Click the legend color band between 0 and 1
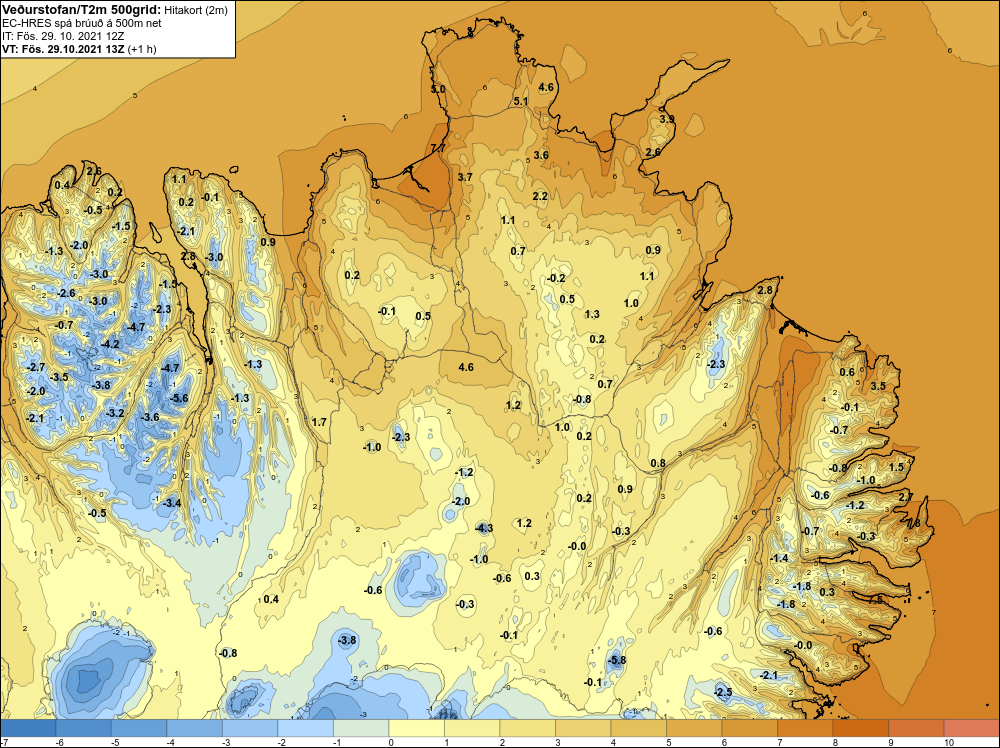This screenshot has height=748, width=1000. point(416,728)
